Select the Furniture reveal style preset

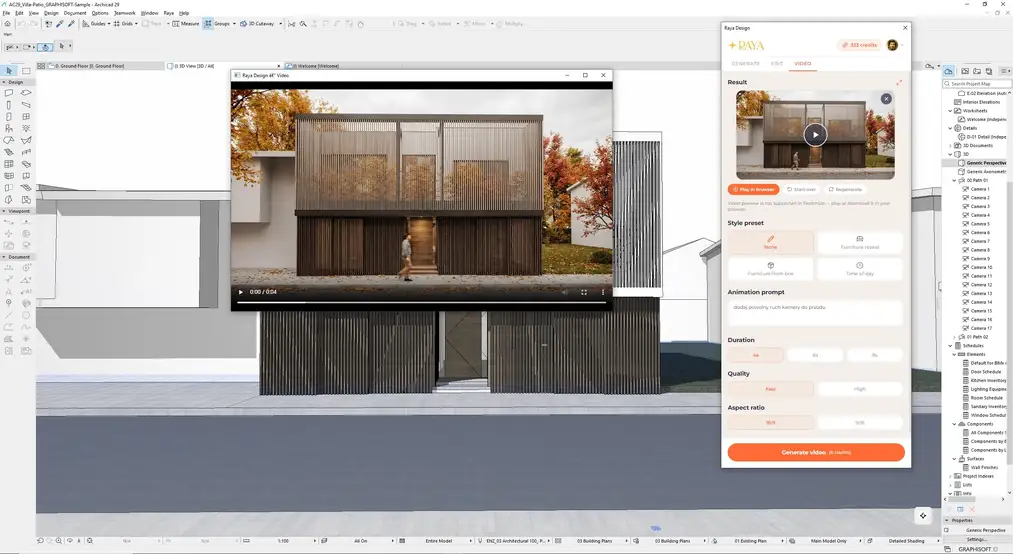coord(859,242)
